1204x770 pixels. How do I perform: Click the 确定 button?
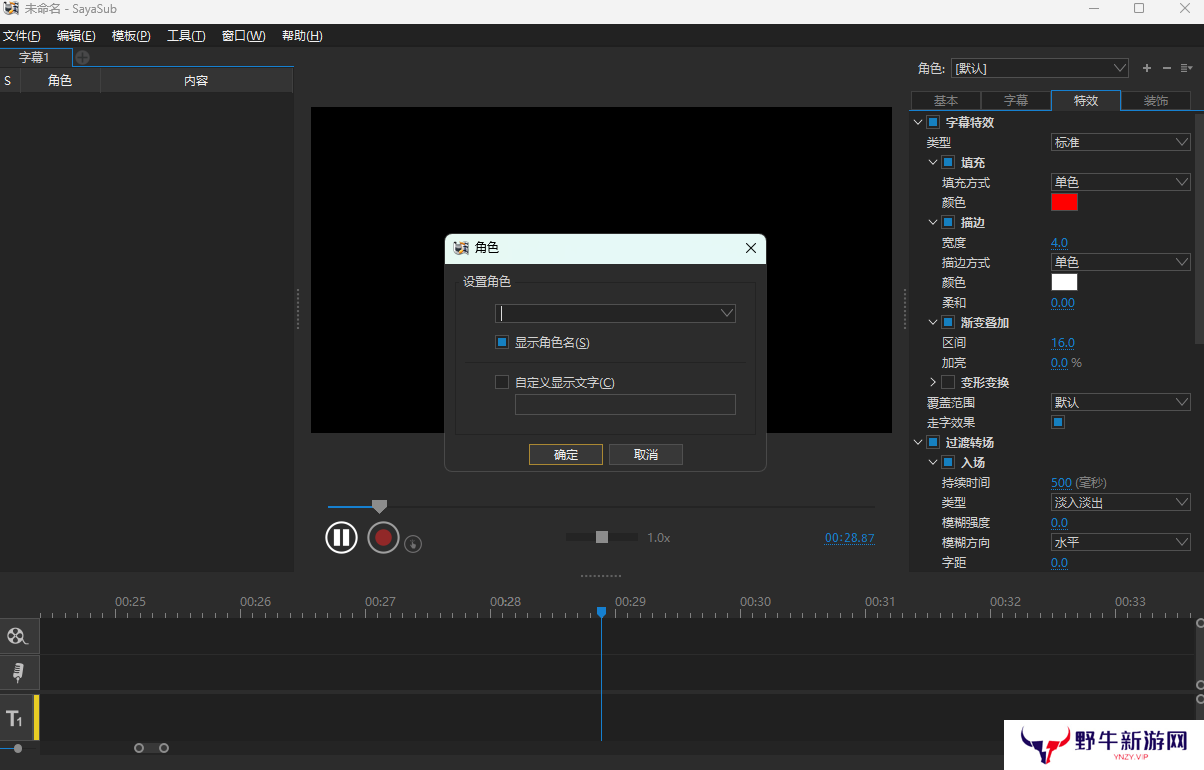pos(566,455)
